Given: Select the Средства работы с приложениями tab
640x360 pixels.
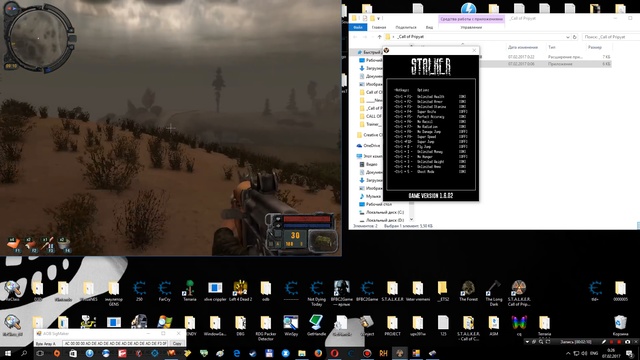Looking at the screenshot, I should pyautogui.click(x=471, y=19).
